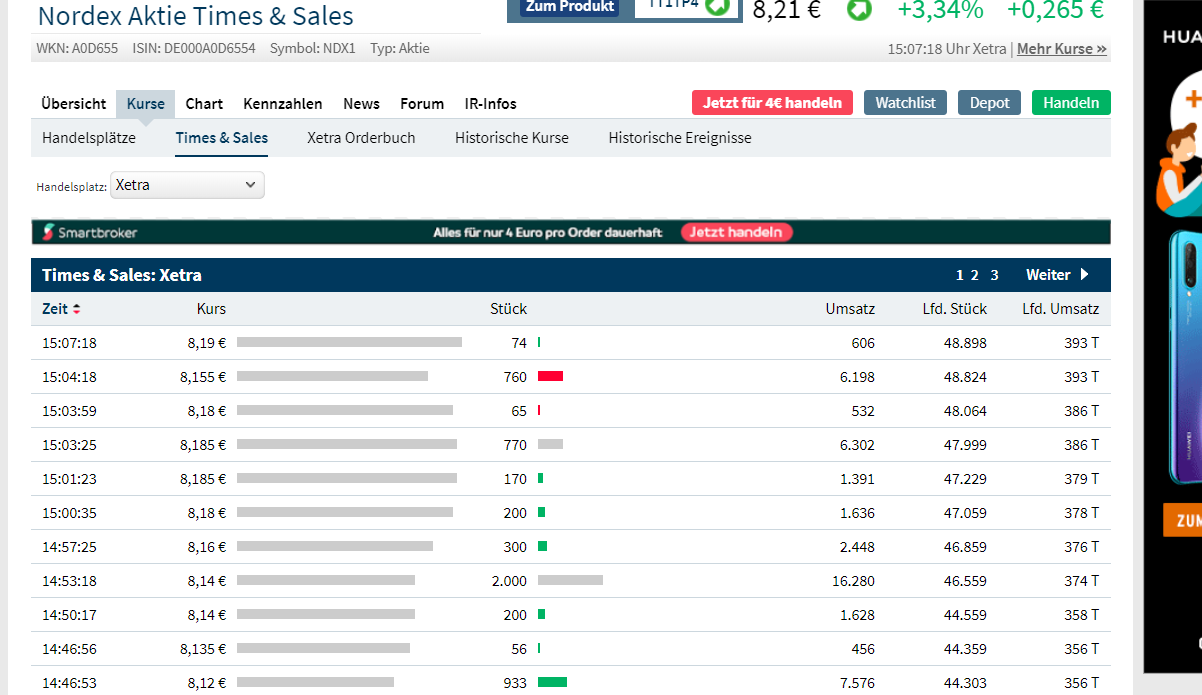Click the gray volume bar in 14:53:18 row
The height and width of the screenshot is (695, 1202).
pyautogui.click(x=570, y=580)
